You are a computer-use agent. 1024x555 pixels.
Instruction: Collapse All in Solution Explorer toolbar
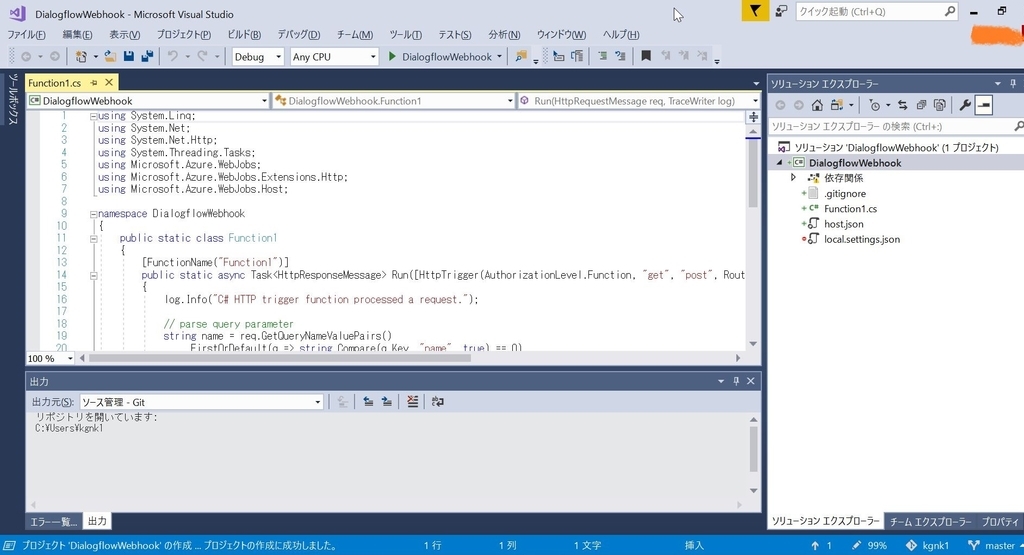coord(921,105)
